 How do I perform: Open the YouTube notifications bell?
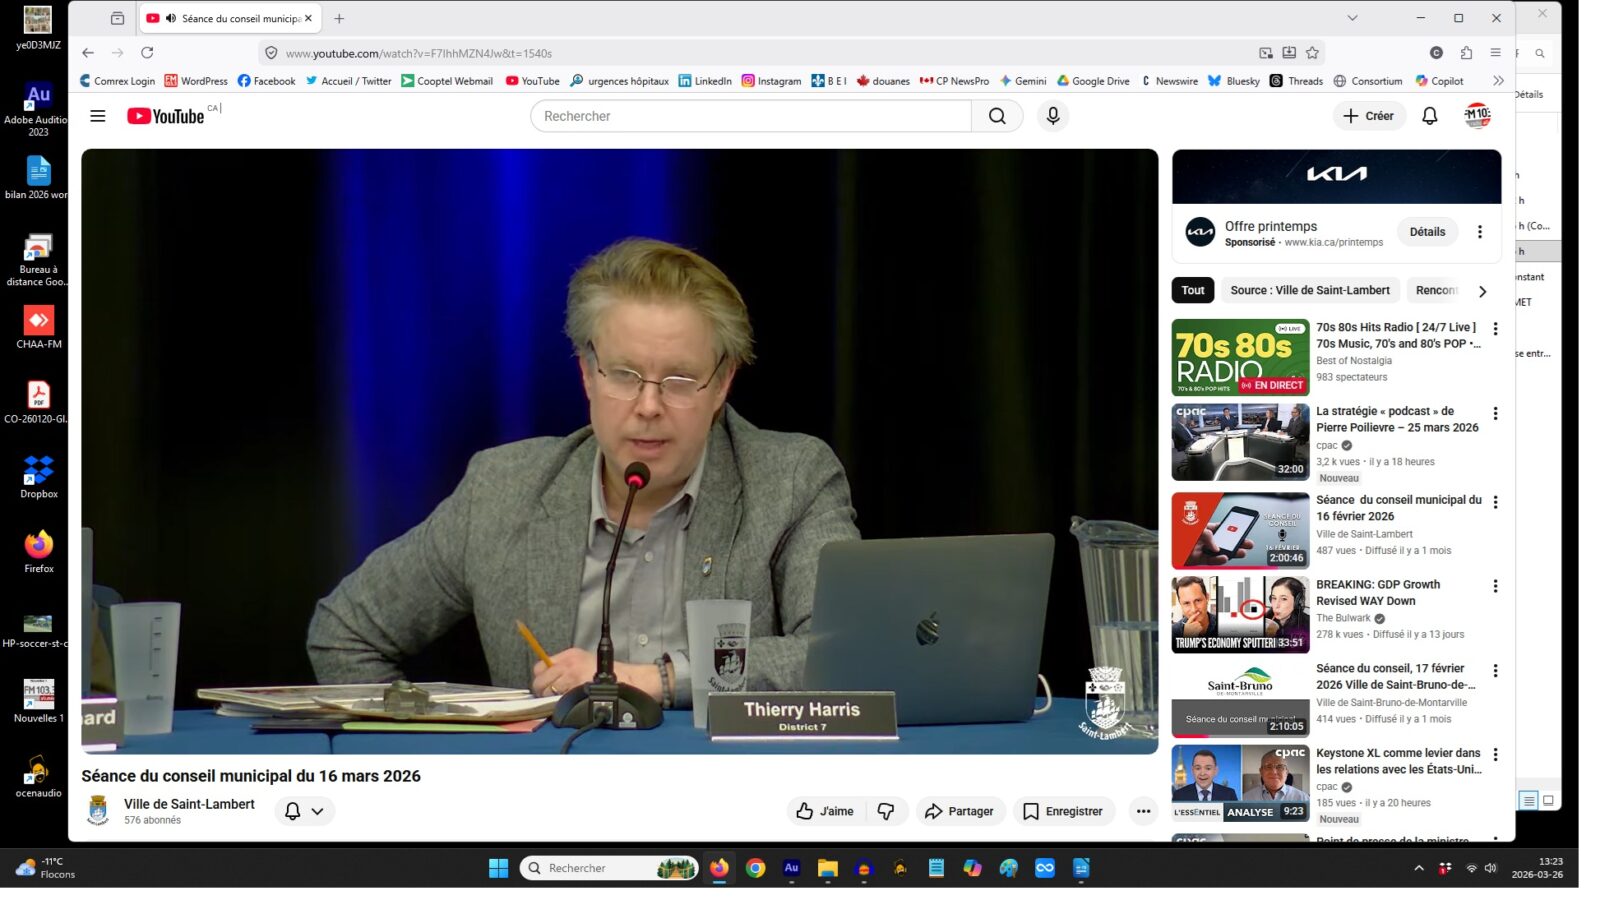(1429, 116)
